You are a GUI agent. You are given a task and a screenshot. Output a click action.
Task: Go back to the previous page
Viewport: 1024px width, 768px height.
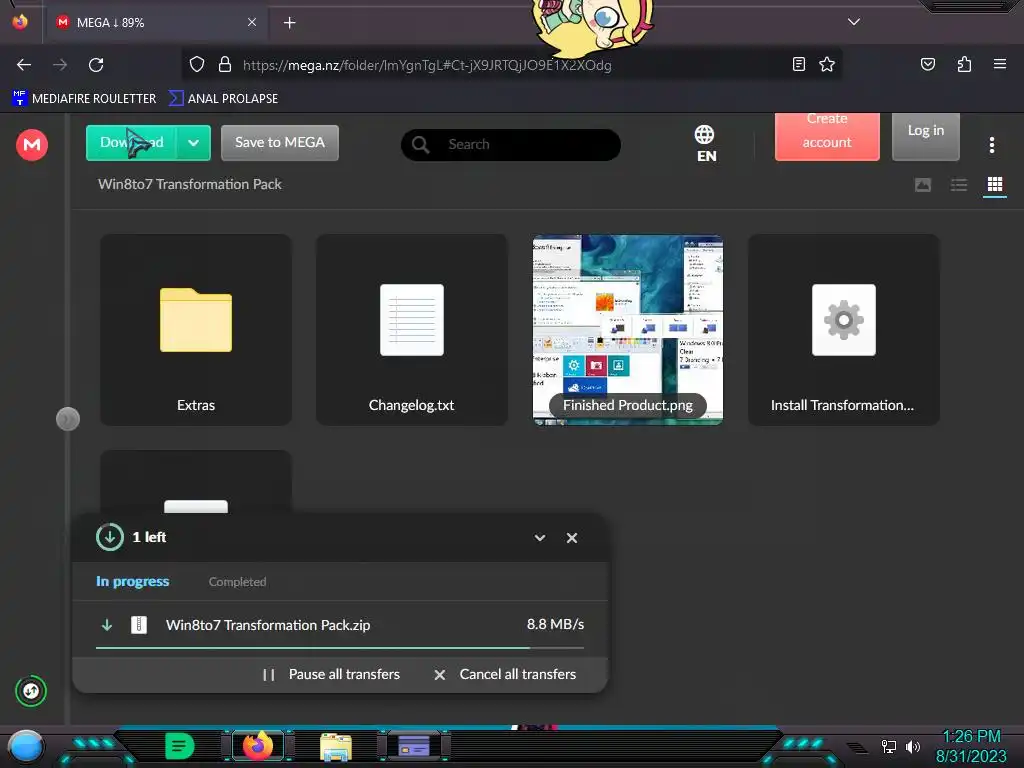[x=24, y=65]
